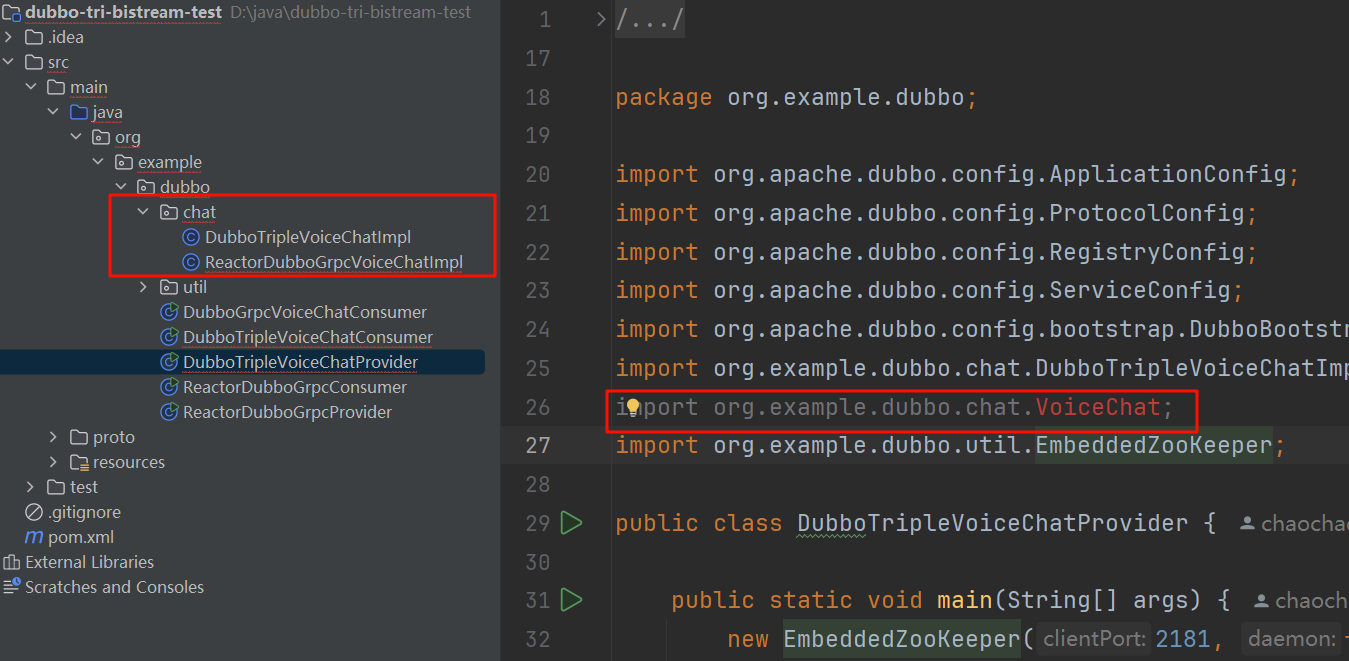
Task: Run main method from gutter arrow on line 31
Action: (571, 600)
